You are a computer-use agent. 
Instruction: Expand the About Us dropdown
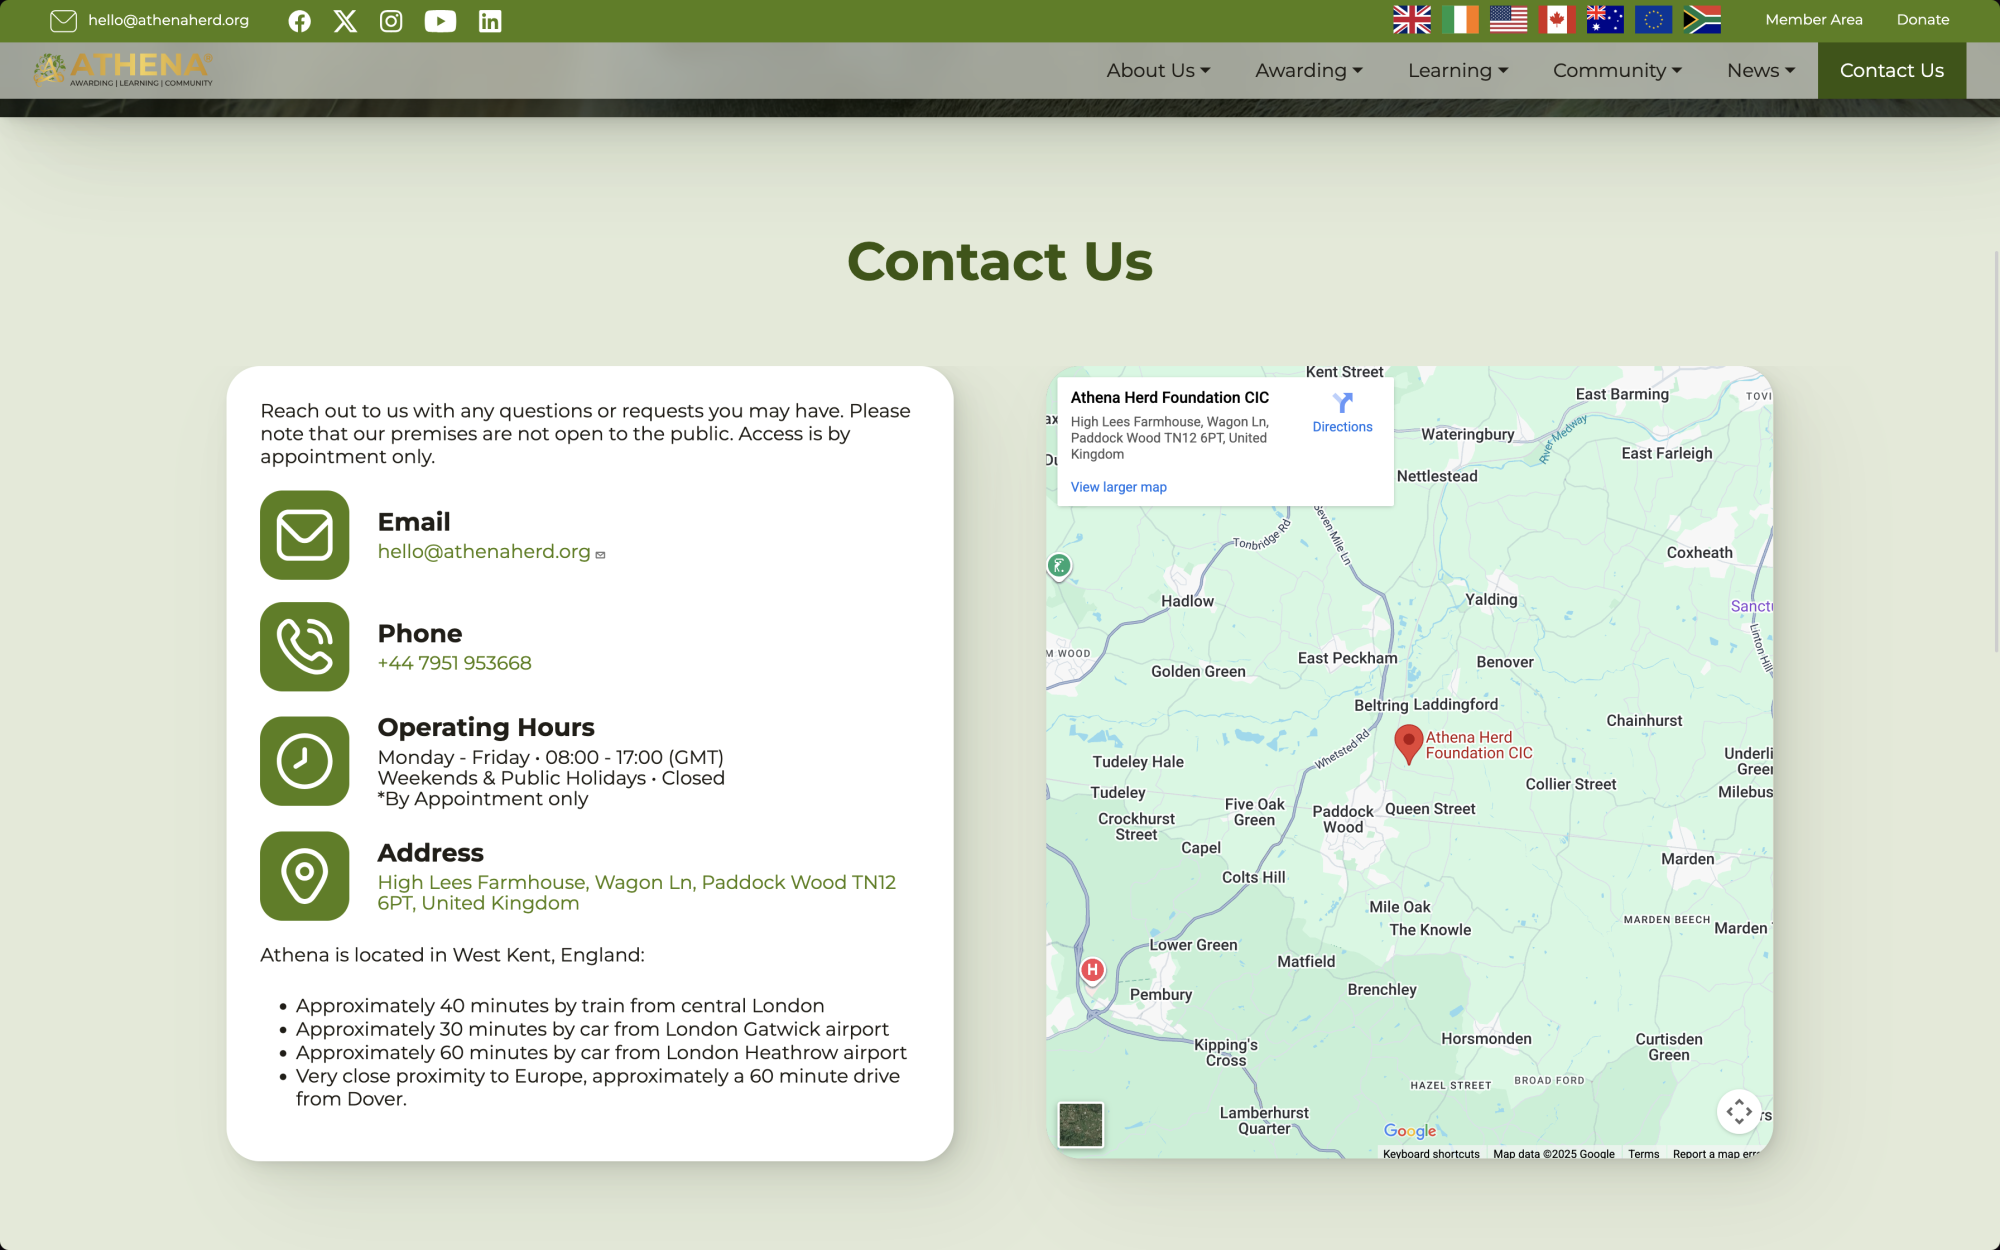(x=1158, y=70)
